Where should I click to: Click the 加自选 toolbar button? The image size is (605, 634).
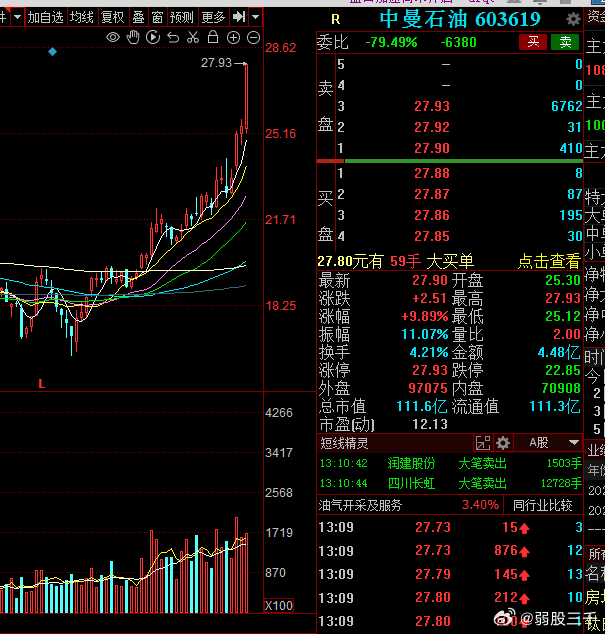pyautogui.click(x=45, y=17)
